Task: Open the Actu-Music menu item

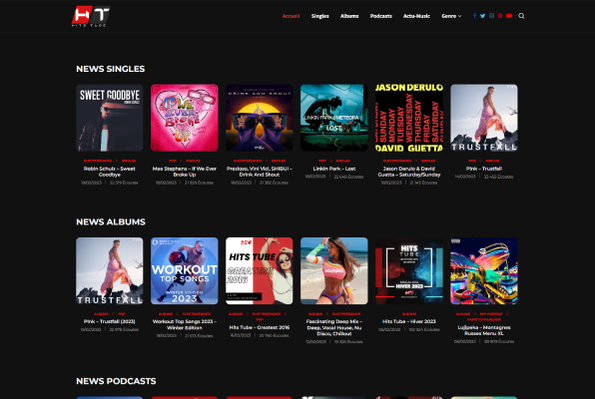Action: point(416,16)
